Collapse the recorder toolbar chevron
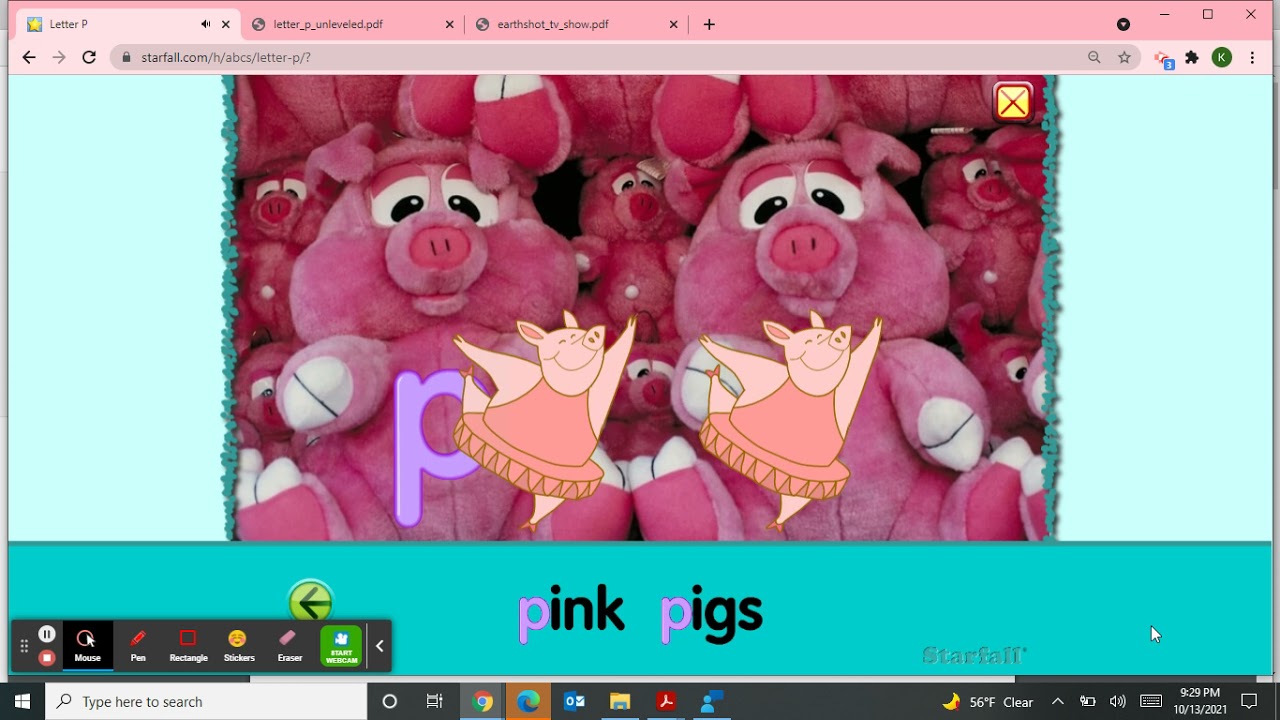The height and width of the screenshot is (720, 1280). (380, 646)
